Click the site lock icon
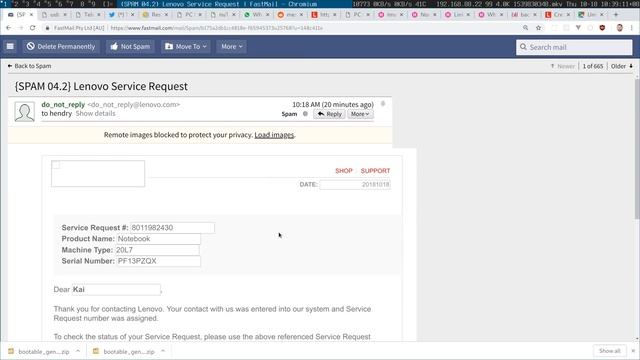Screen dimensions: 640x360 [47, 28]
